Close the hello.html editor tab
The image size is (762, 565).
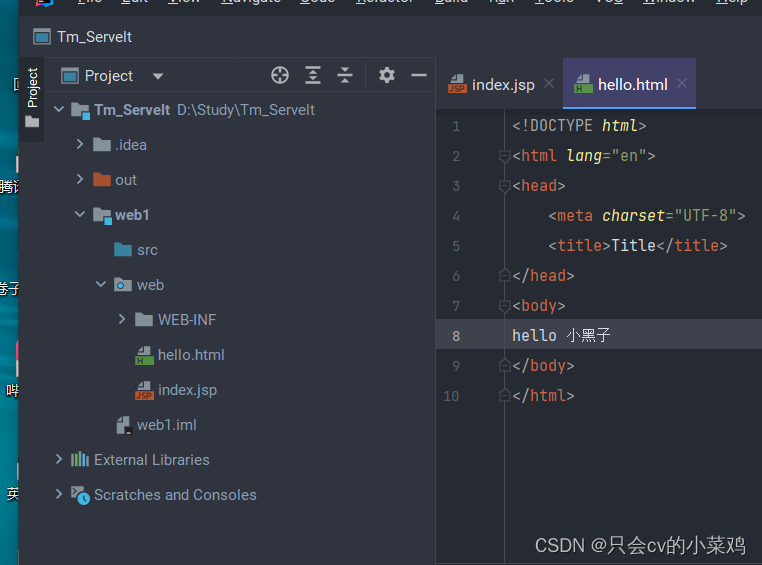tap(683, 84)
